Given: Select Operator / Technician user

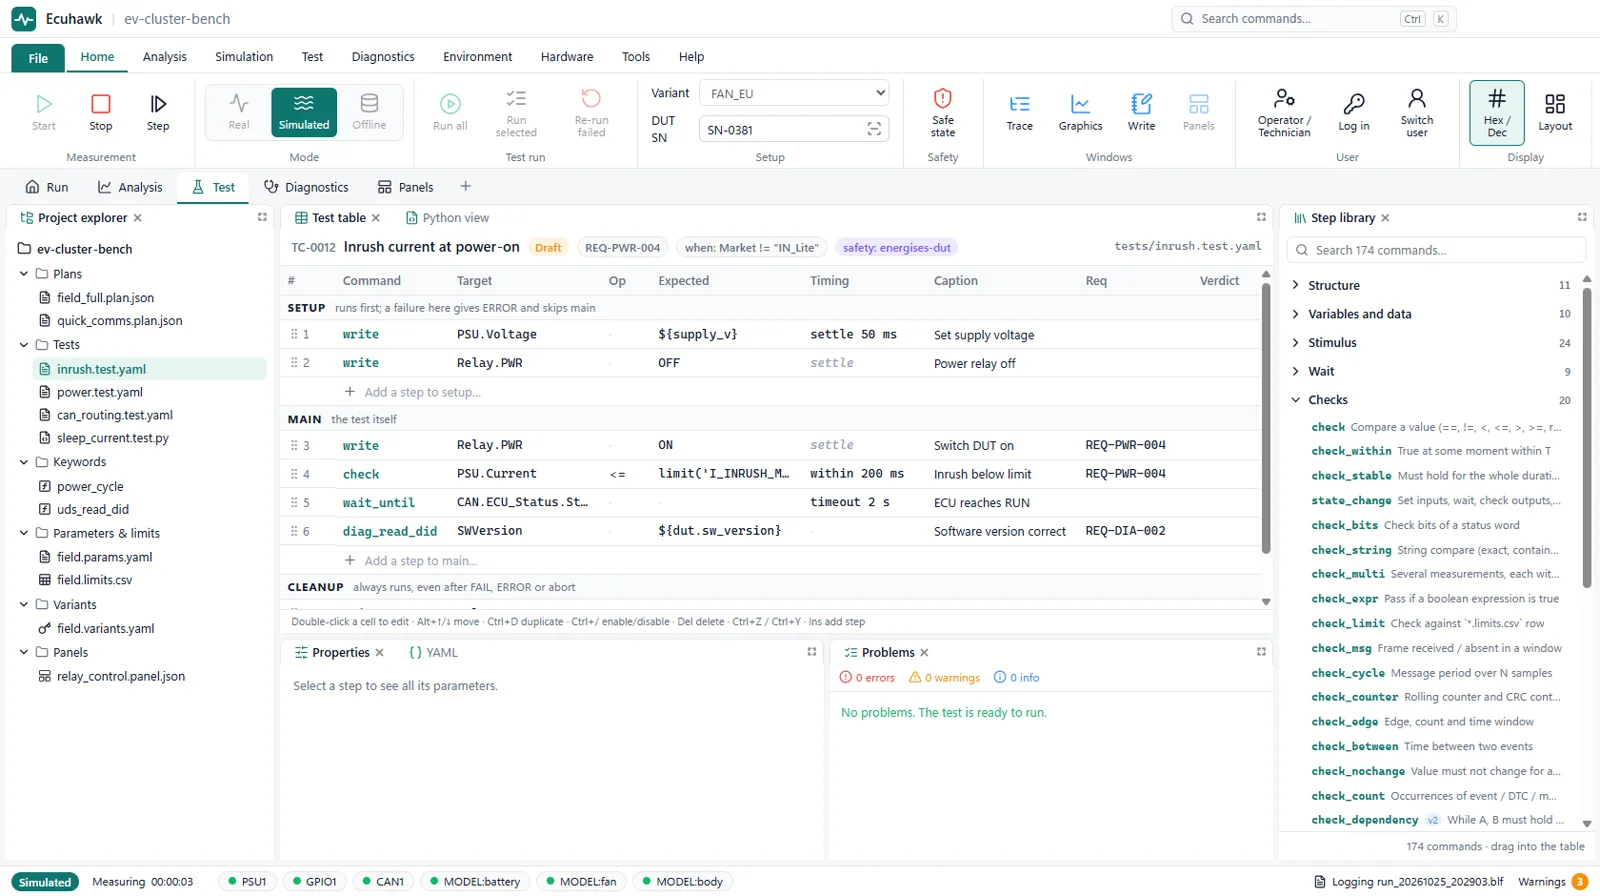Looking at the screenshot, I should [x=1284, y=112].
